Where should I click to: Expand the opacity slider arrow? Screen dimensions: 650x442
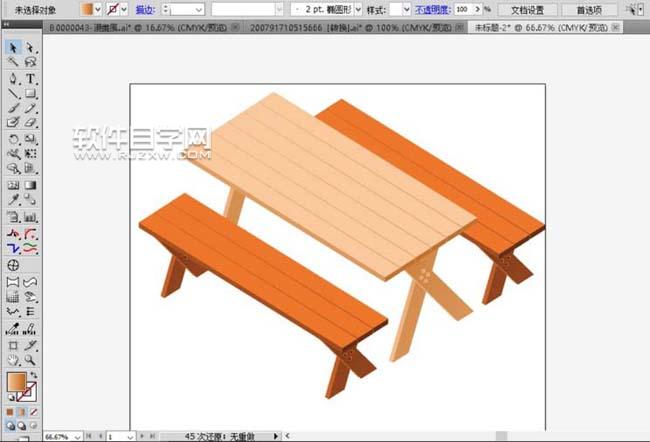478,9
